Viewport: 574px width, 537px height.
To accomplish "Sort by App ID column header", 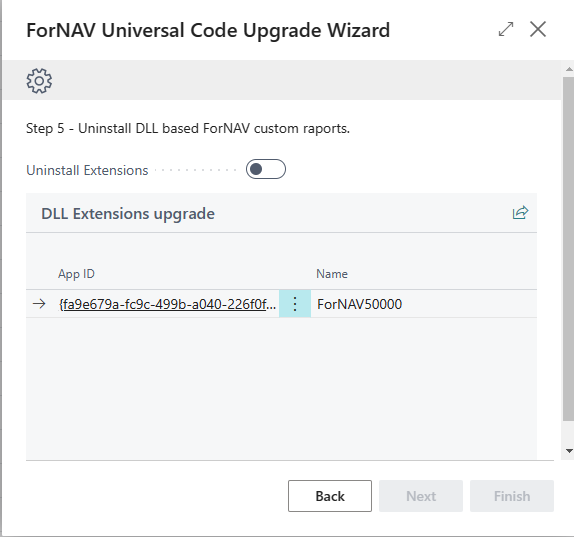I will [76, 274].
